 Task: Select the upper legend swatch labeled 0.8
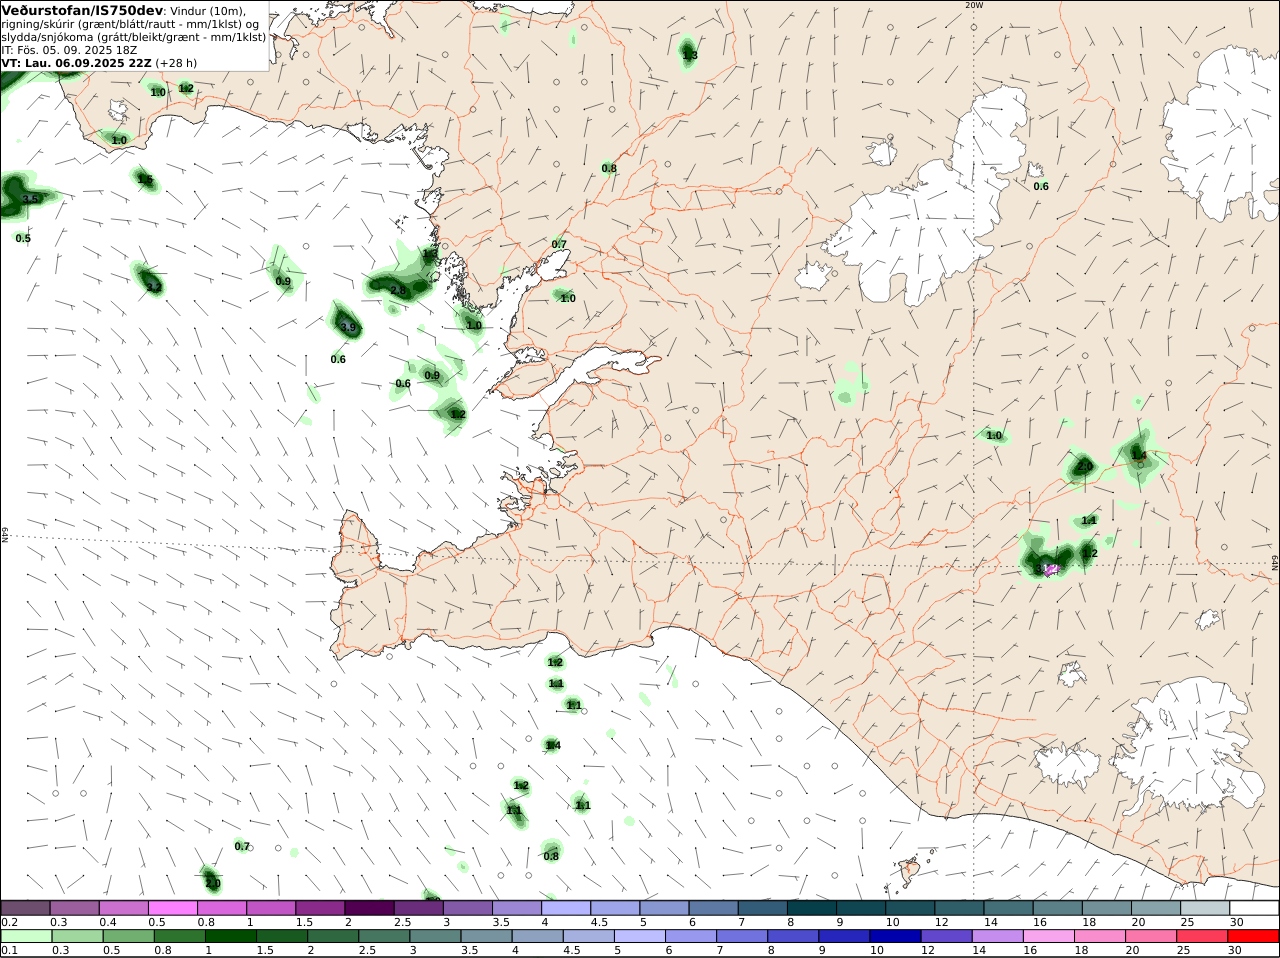point(222,908)
